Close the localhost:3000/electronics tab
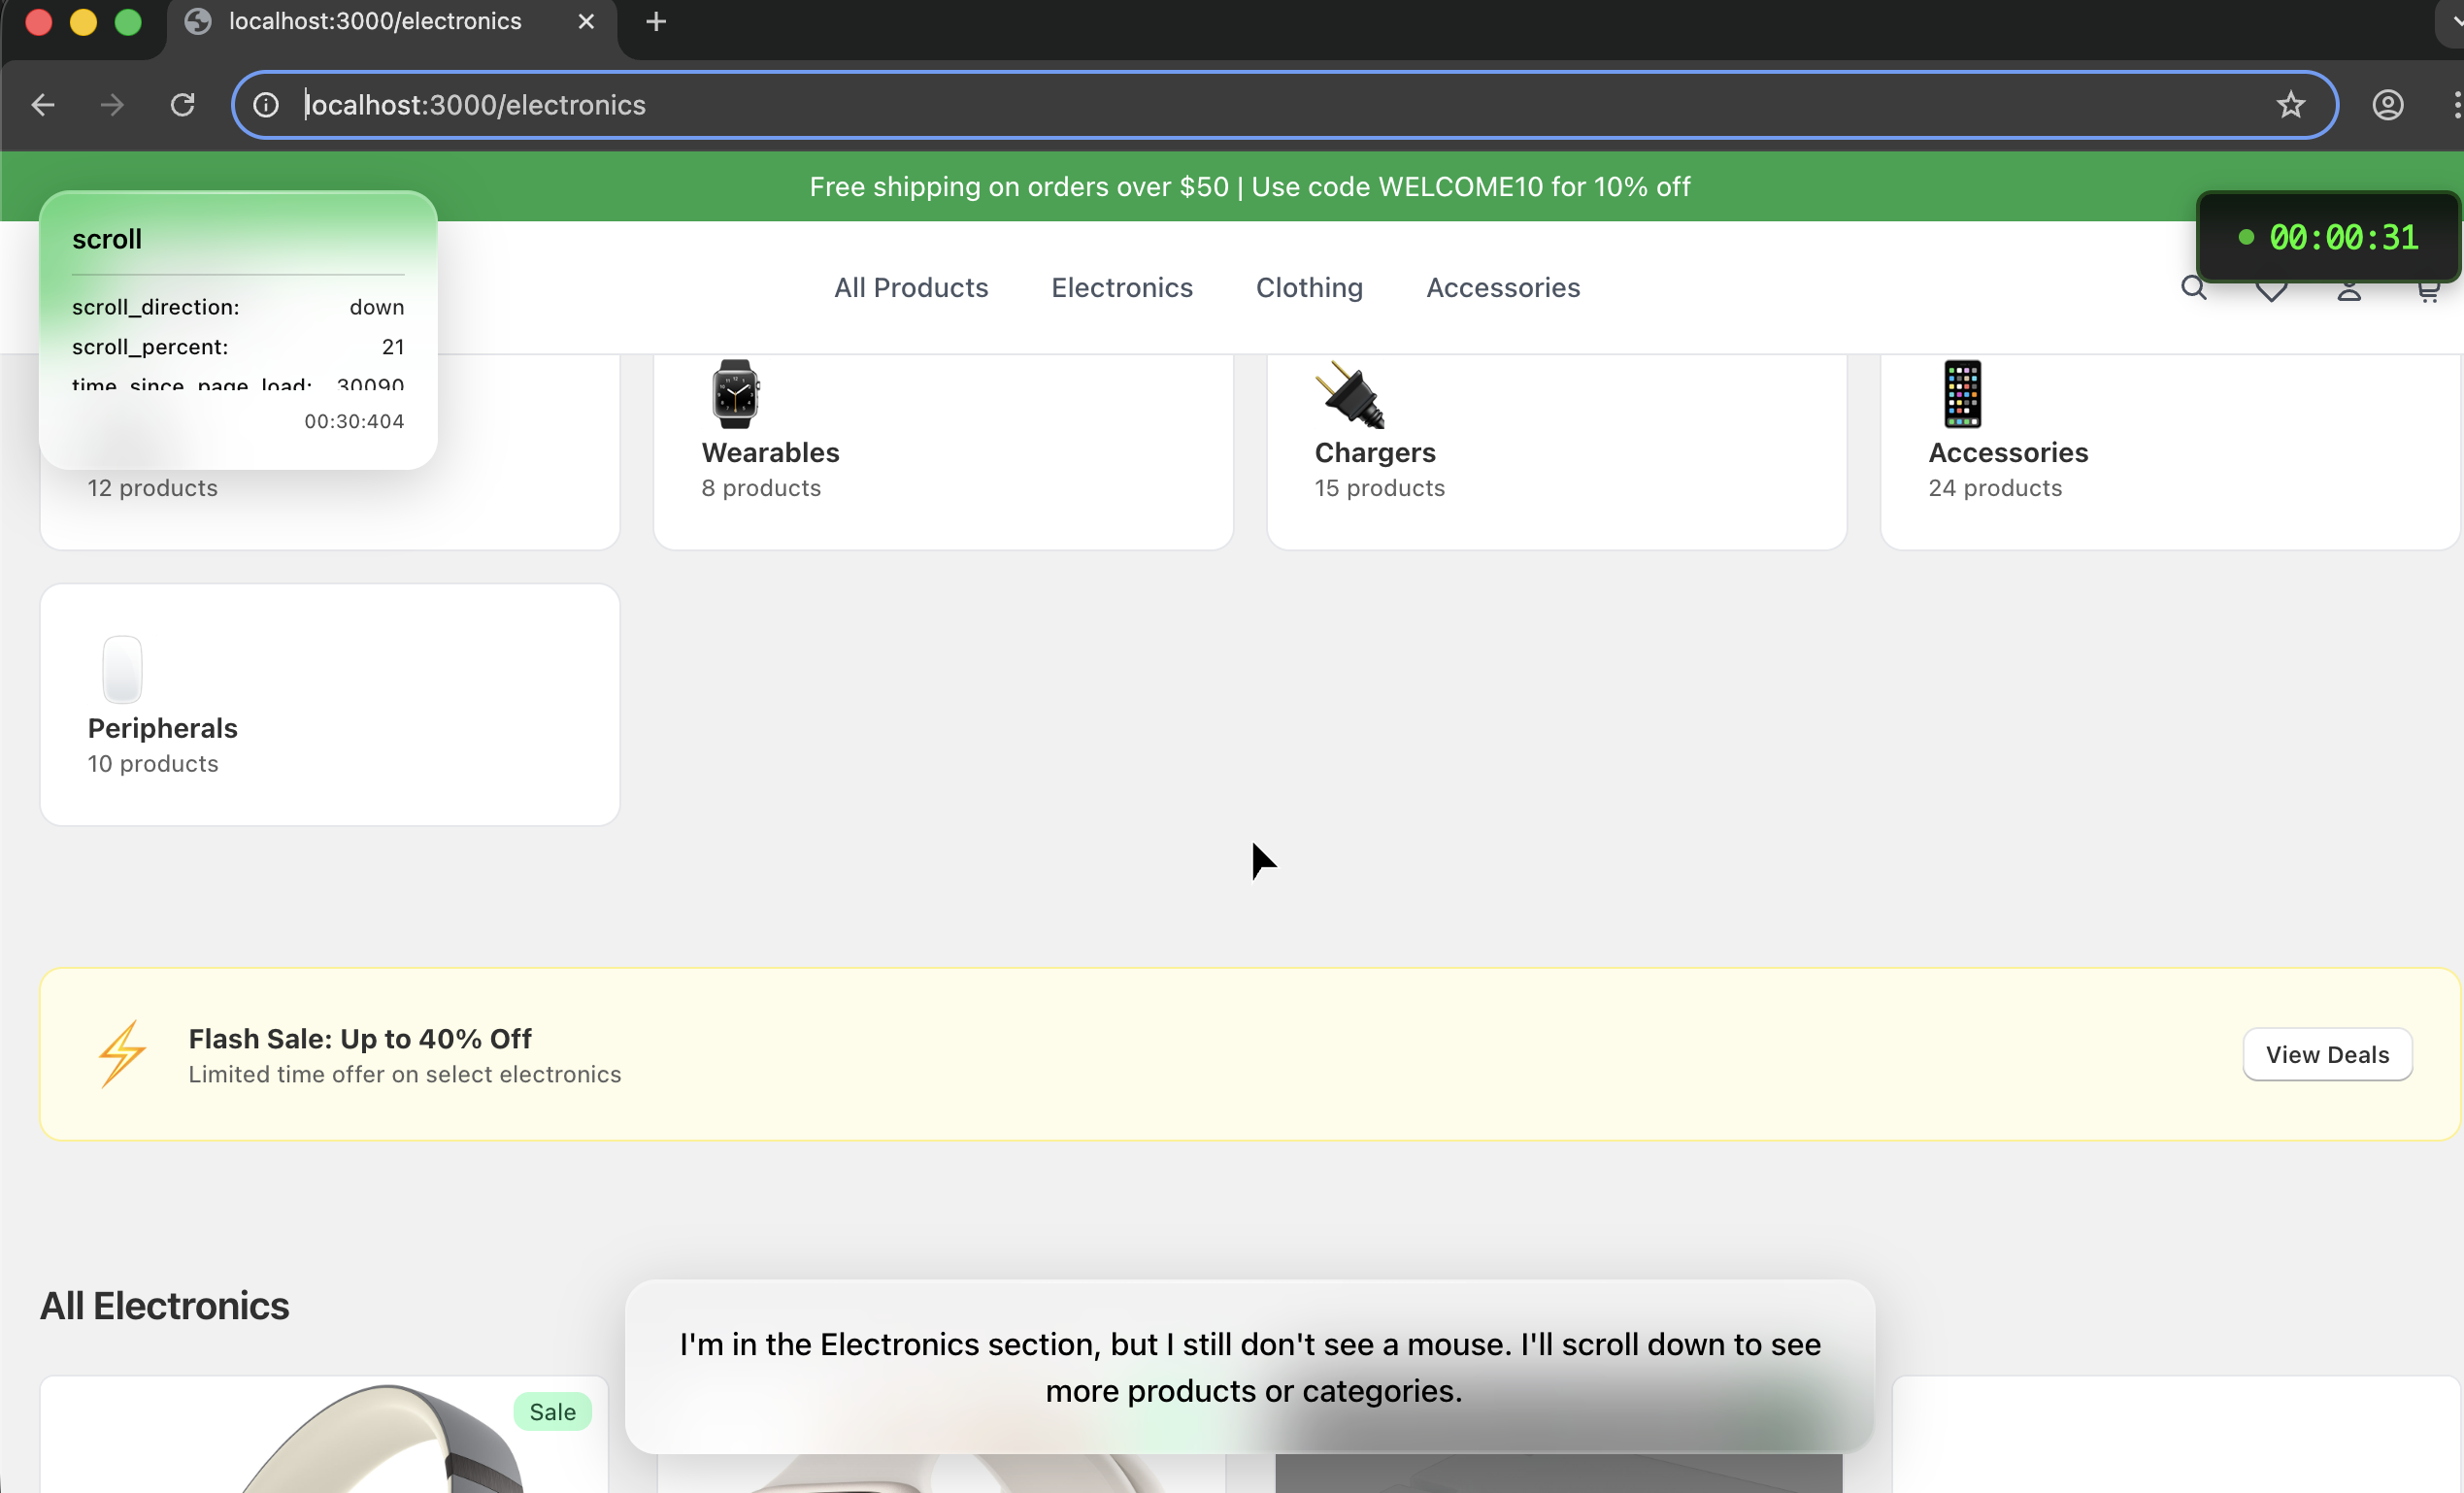Image resolution: width=2464 pixels, height=1493 pixels. (586, 22)
